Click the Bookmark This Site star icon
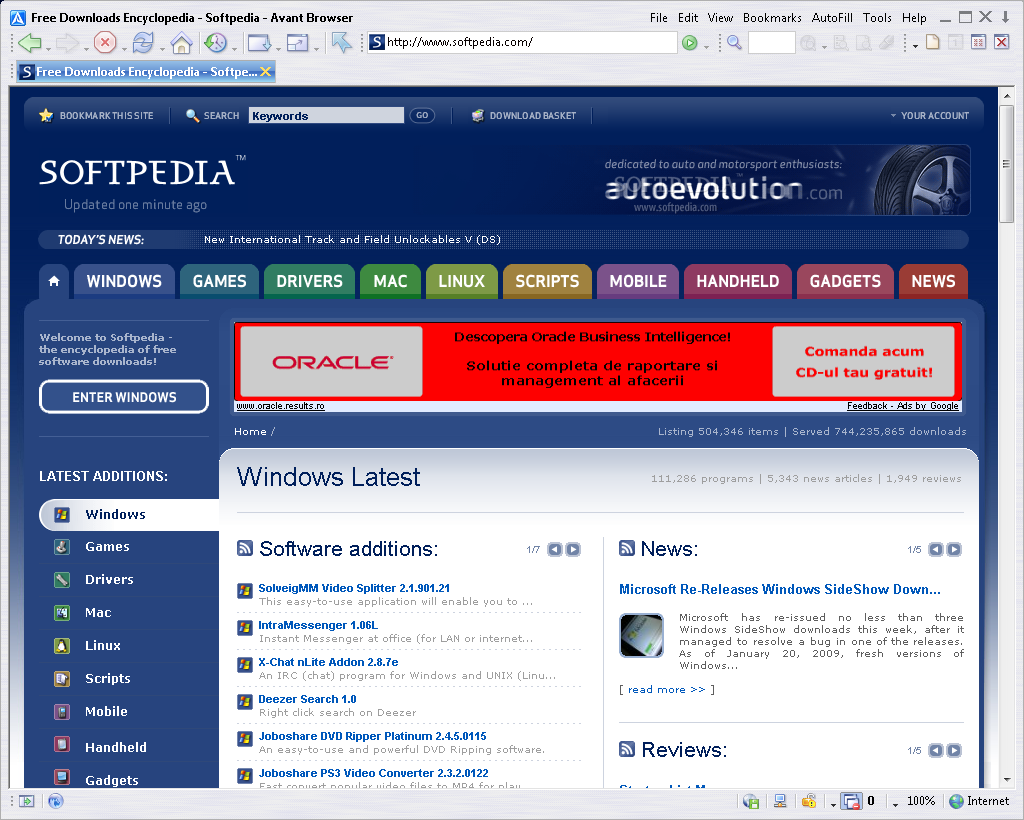Image resolution: width=1024 pixels, height=820 pixels. pyautogui.click(x=46, y=116)
